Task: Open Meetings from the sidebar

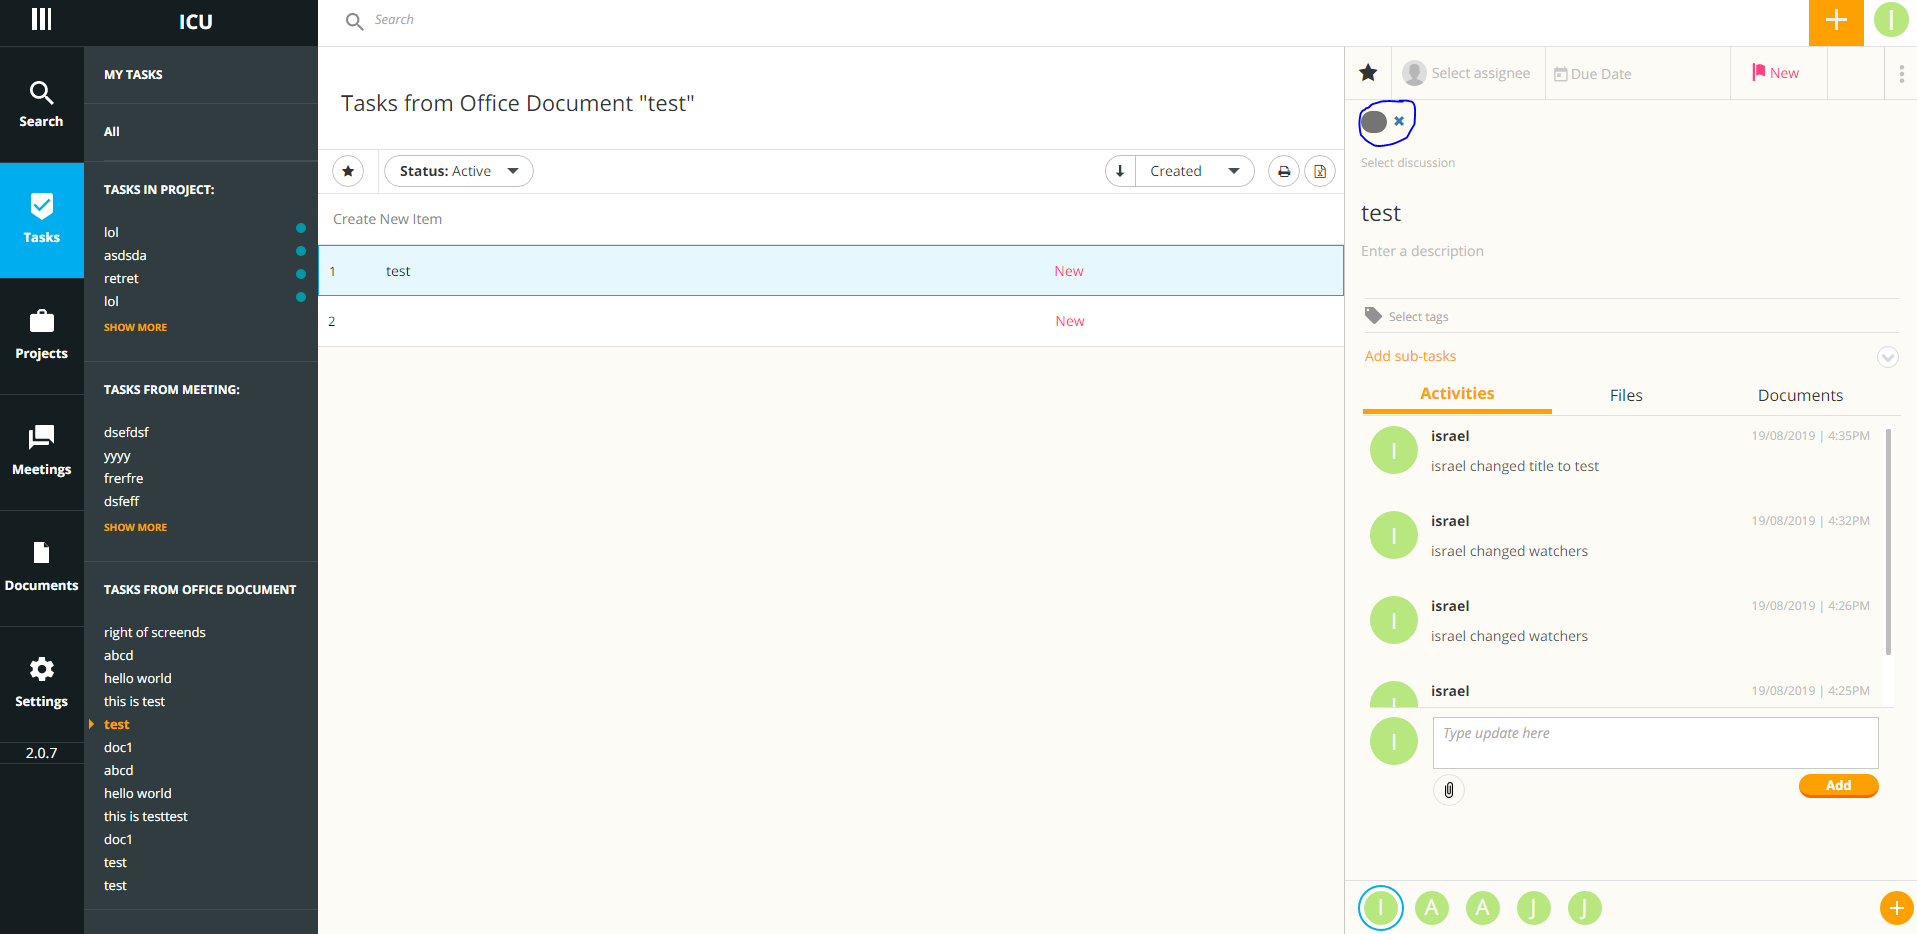Action: pyautogui.click(x=41, y=451)
